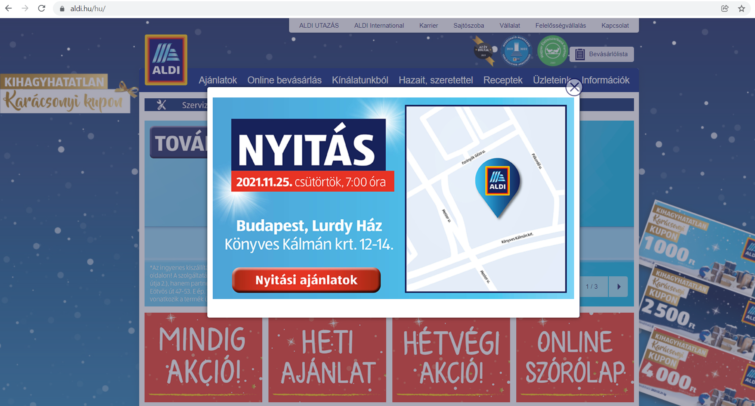Expand the Receptek menu
This screenshot has height=406, width=755.
[502, 79]
